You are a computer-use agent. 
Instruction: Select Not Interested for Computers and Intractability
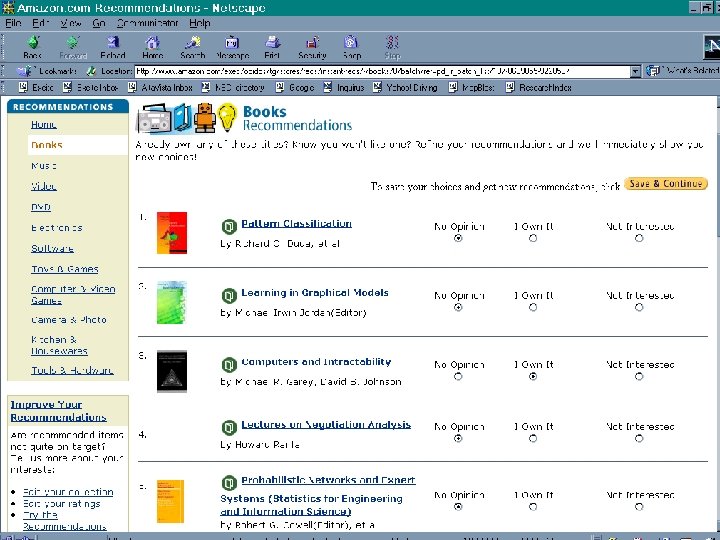click(639, 377)
